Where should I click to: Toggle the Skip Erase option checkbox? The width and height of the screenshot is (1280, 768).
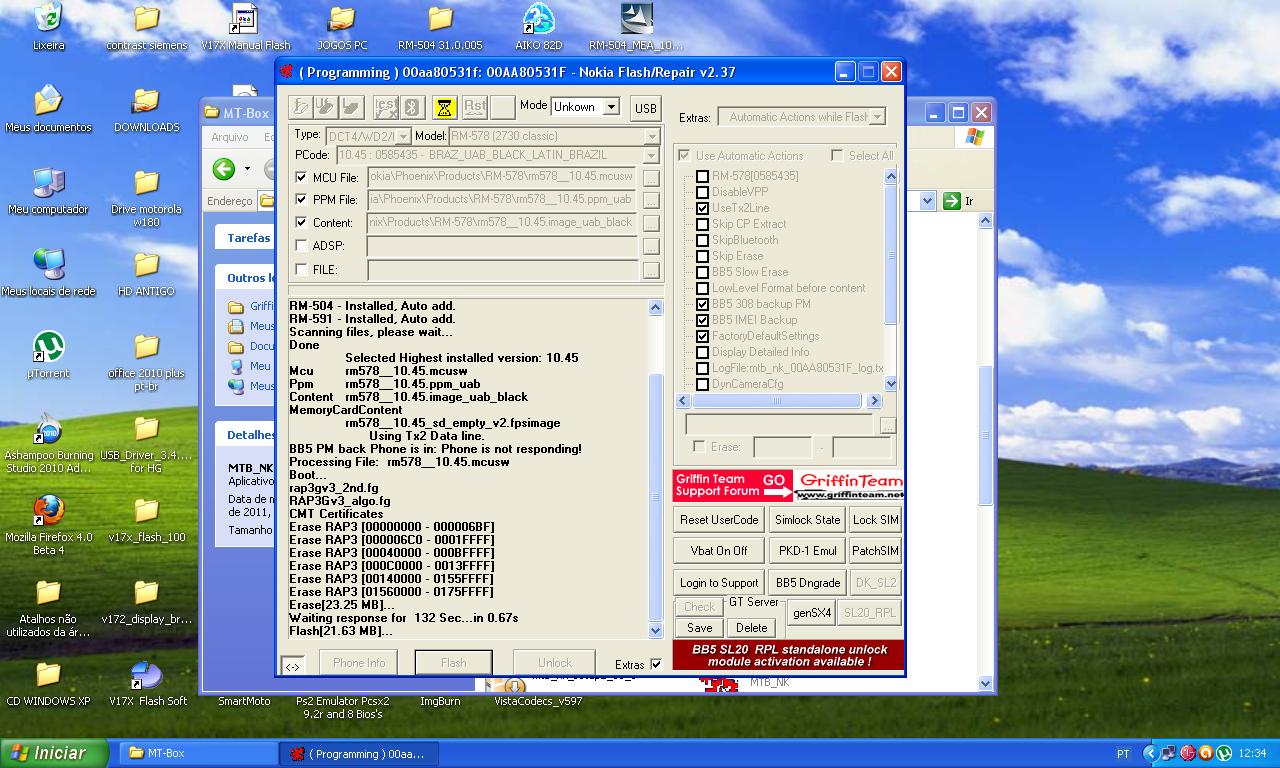702,256
